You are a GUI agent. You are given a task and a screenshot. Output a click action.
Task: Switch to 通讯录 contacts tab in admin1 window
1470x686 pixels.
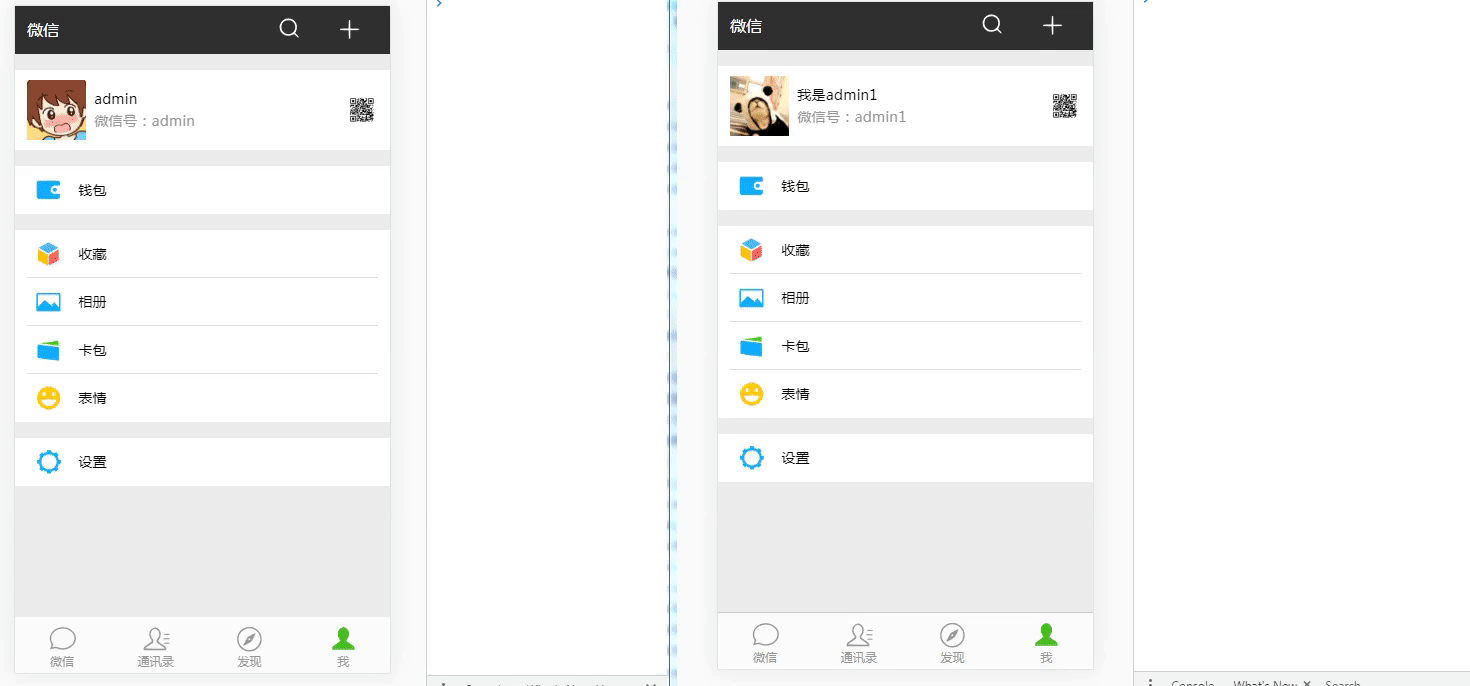click(x=859, y=642)
